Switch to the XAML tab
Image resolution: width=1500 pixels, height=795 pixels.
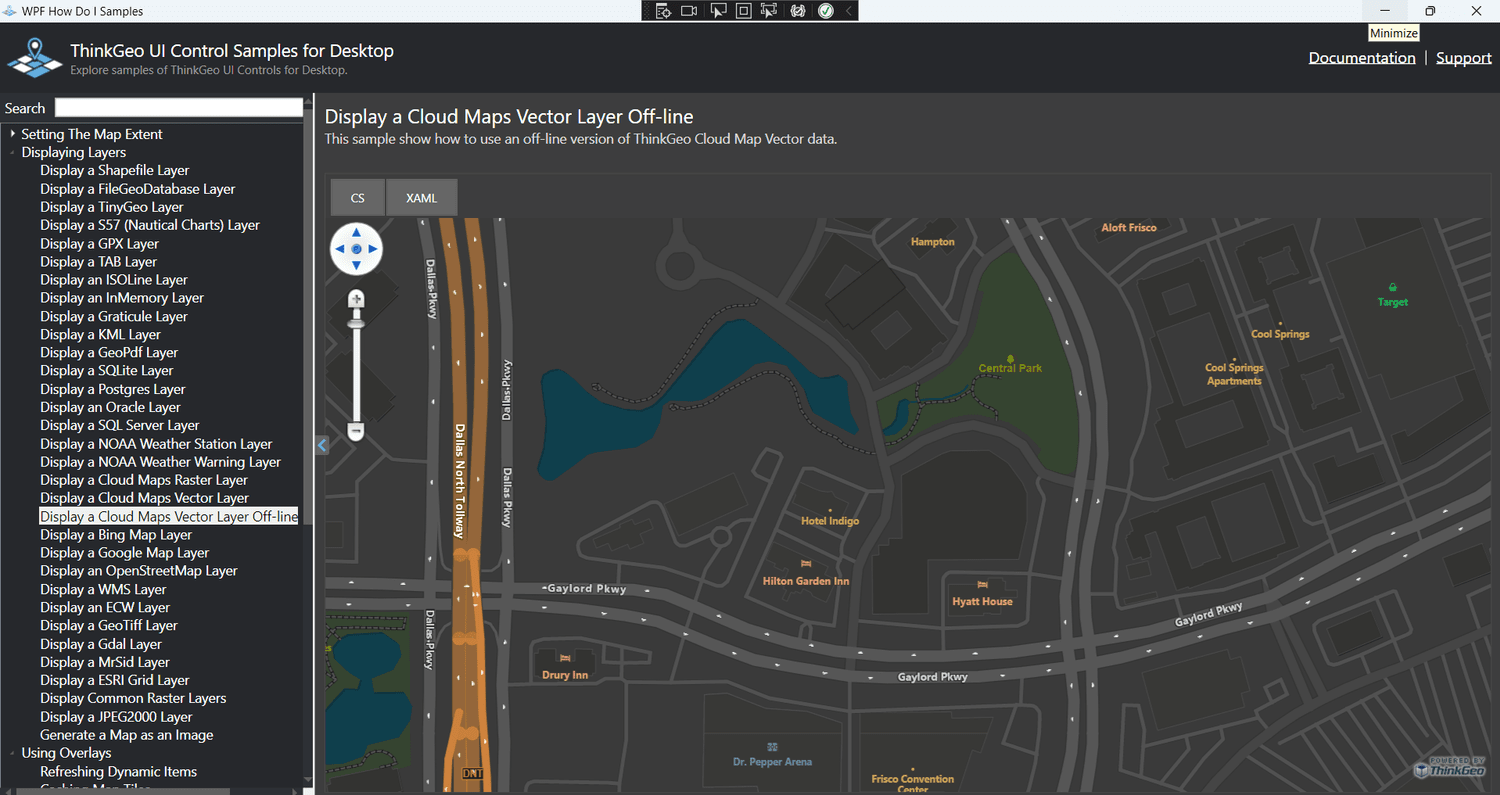click(421, 197)
